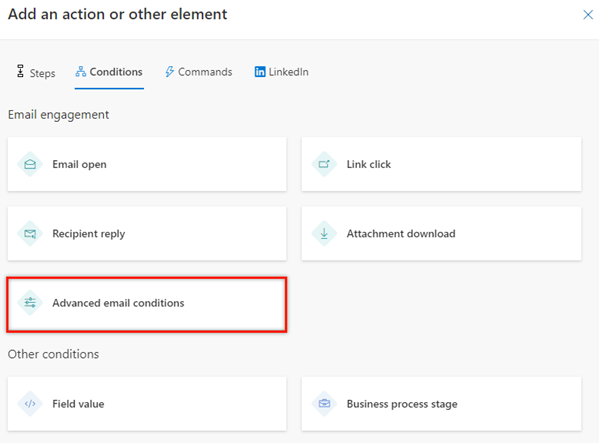Switch to the Steps tab
This screenshot has height=443, width=599.
36,72
